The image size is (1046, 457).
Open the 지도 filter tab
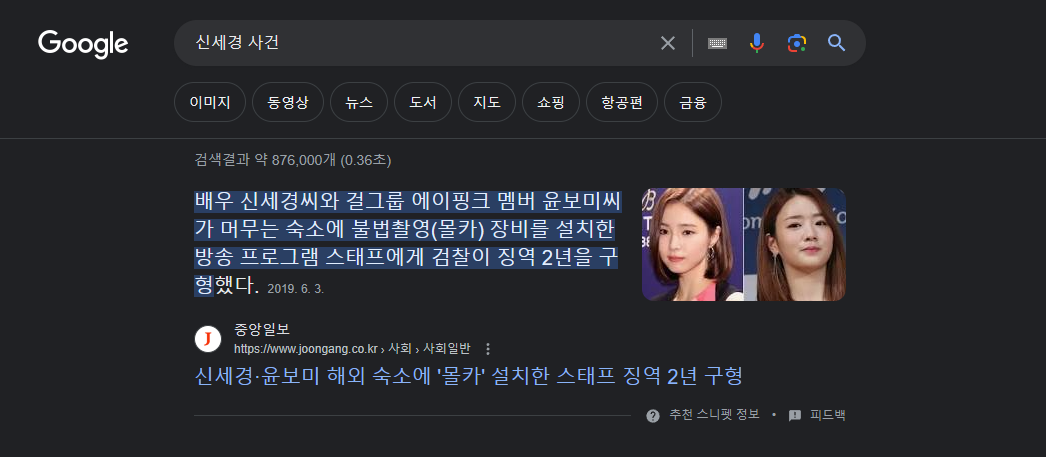[487, 102]
